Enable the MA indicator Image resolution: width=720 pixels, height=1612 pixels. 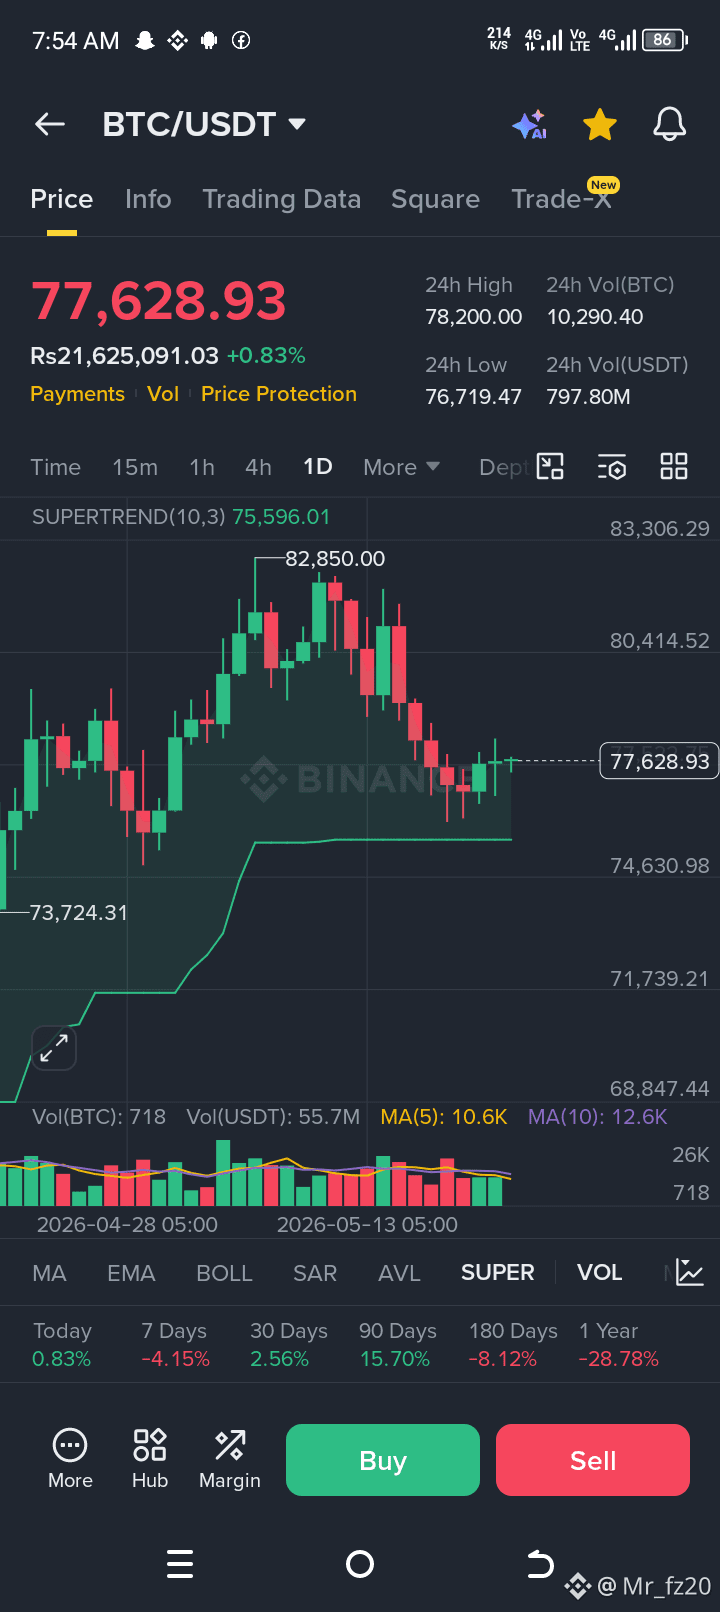(49, 1273)
